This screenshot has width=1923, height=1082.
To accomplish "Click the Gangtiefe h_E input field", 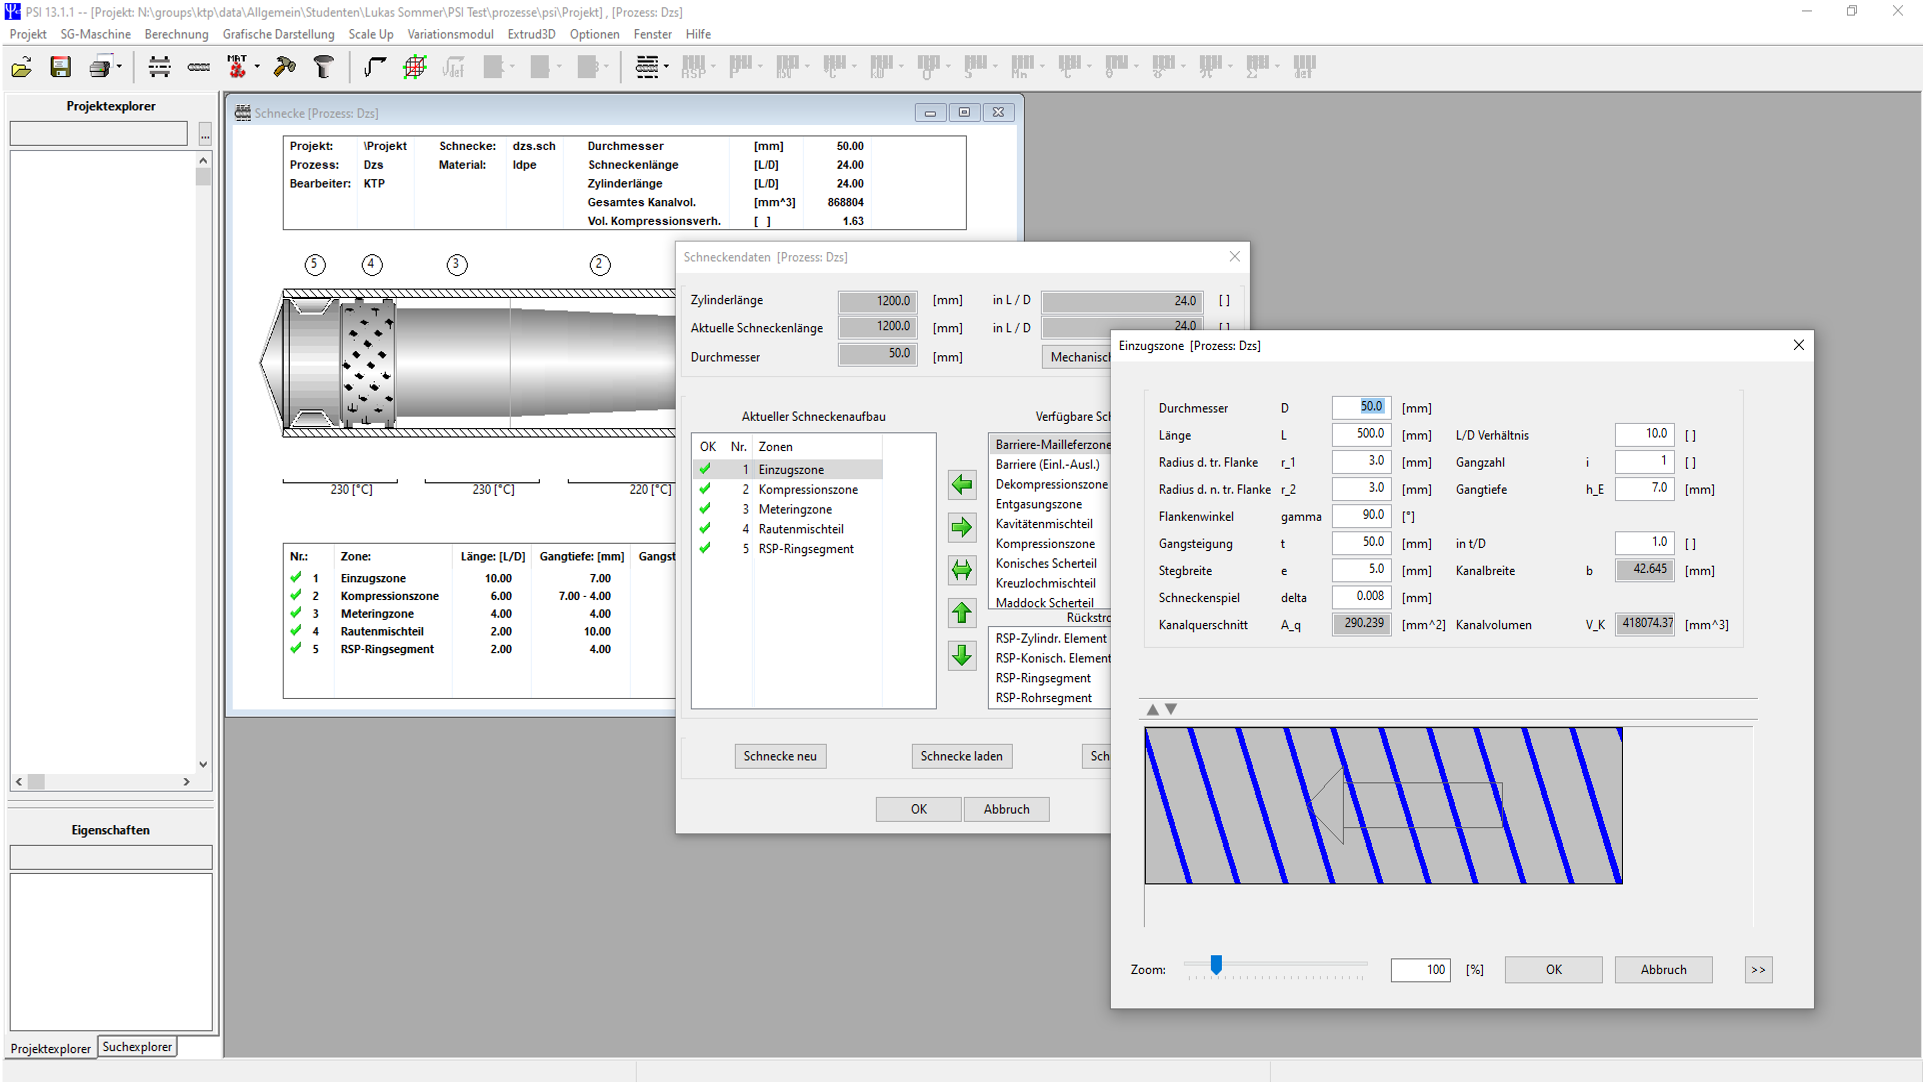I will pos(1644,488).
